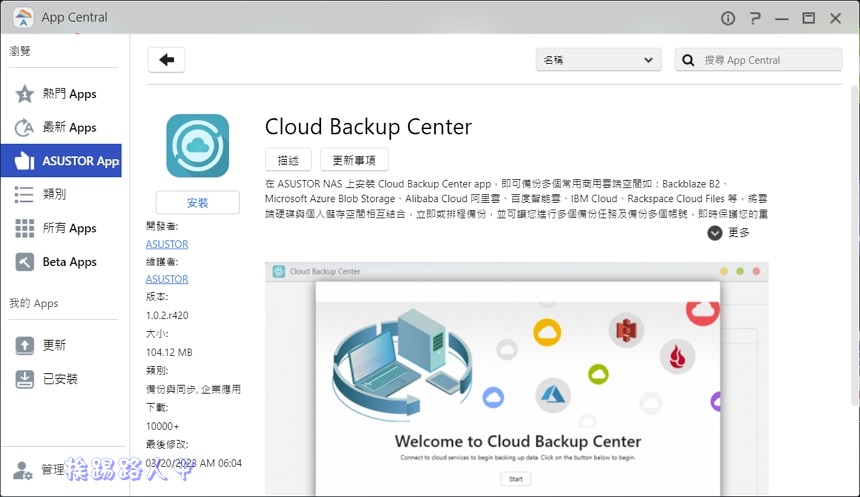Viewport: 860px width, 497px height.
Task: Click size value 104.12 MB
Action: click(x=169, y=352)
